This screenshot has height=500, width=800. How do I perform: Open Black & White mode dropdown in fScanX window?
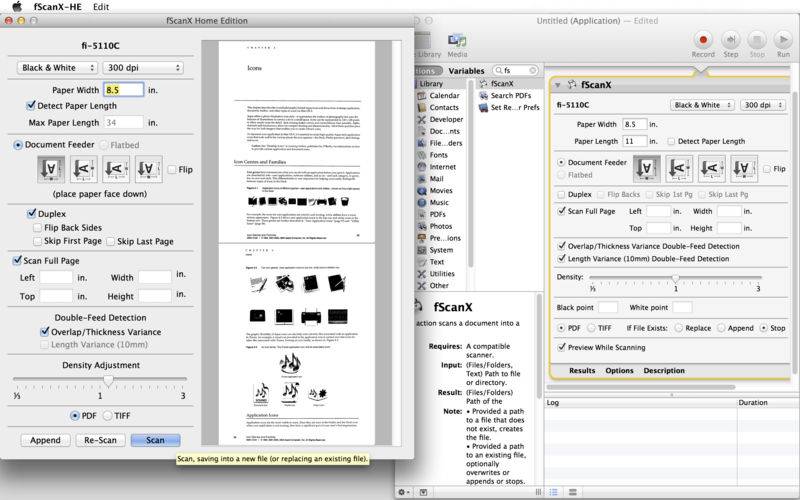point(57,68)
